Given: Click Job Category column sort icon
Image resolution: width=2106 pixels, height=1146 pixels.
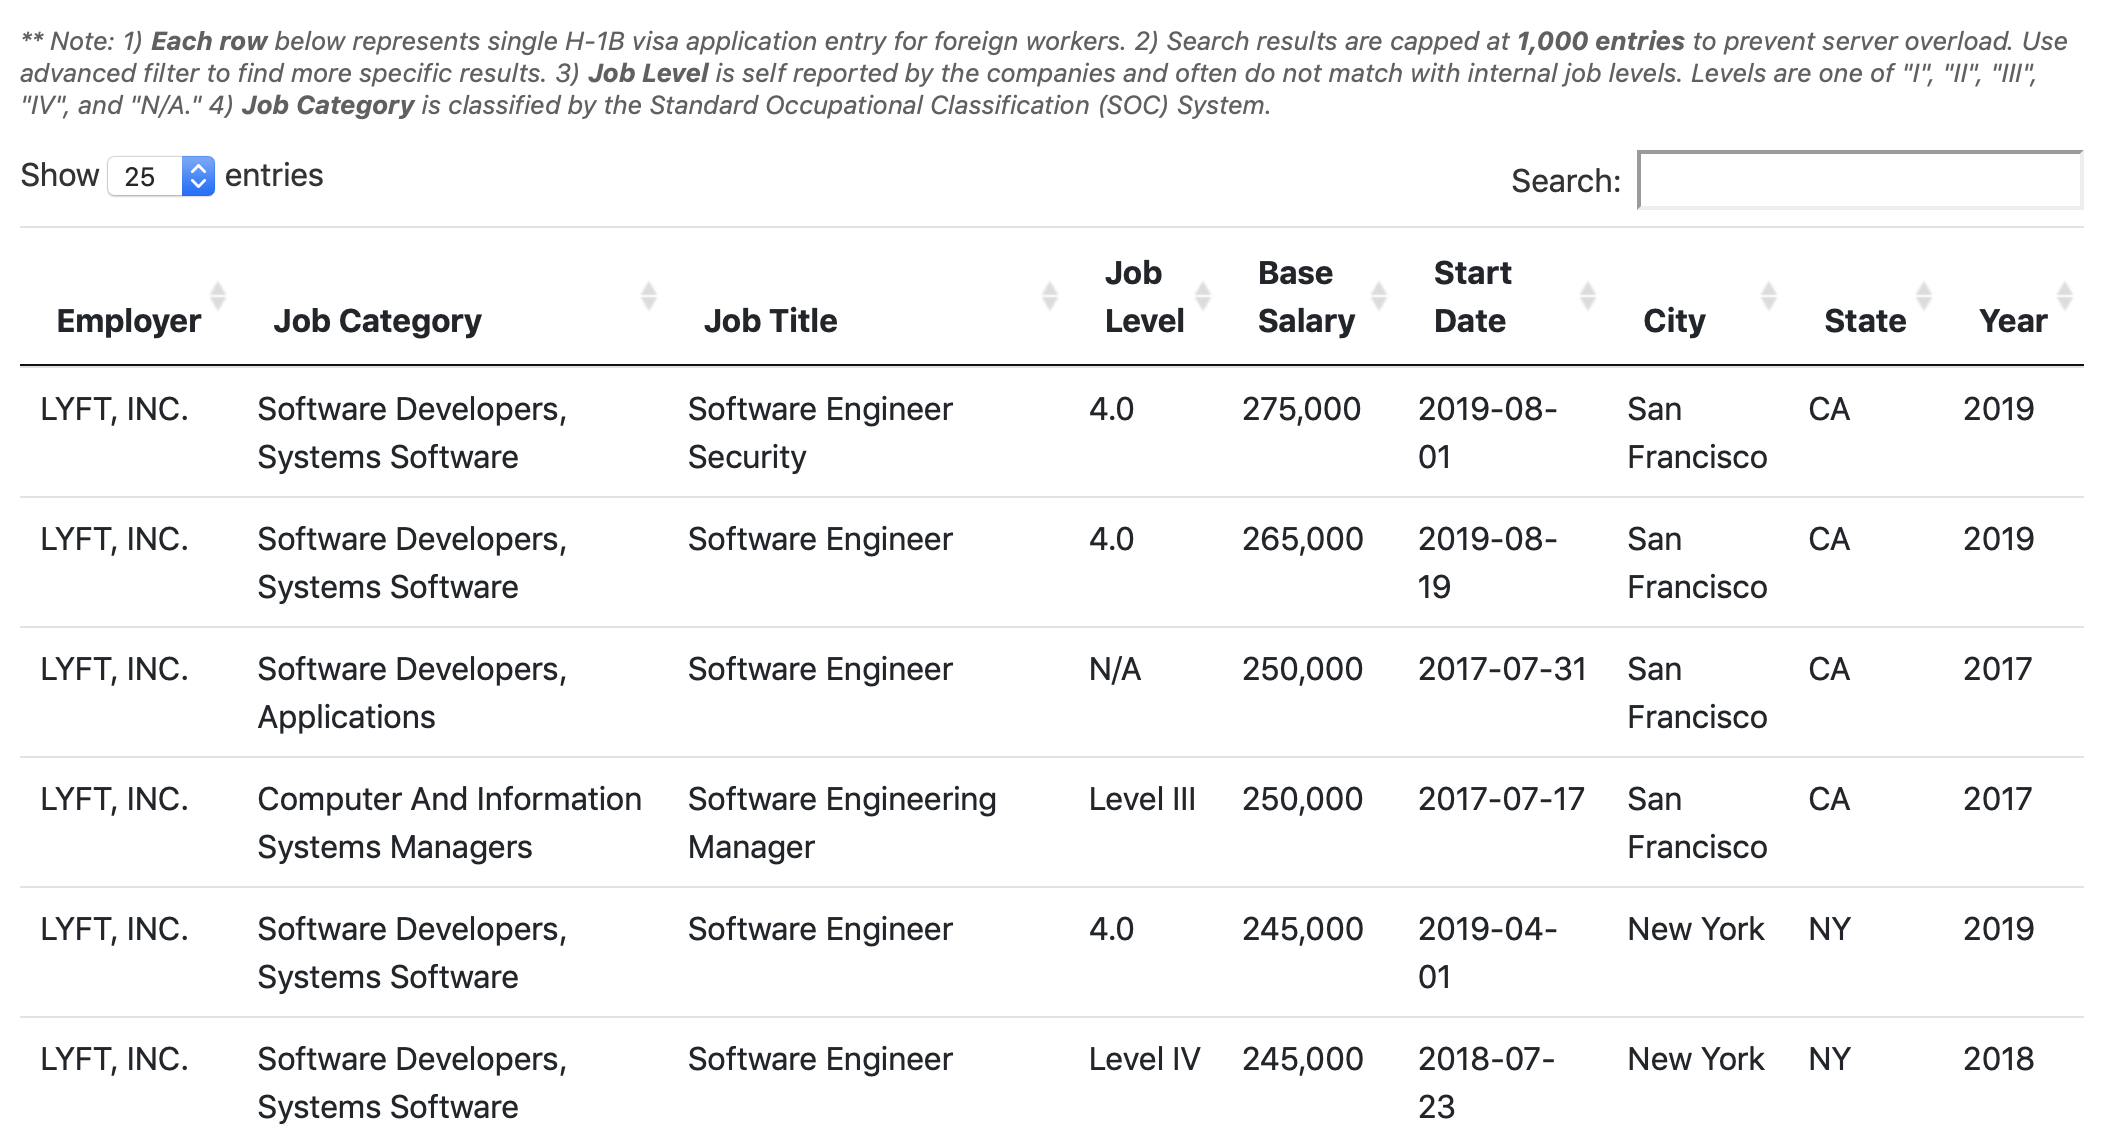Looking at the screenshot, I should (648, 296).
